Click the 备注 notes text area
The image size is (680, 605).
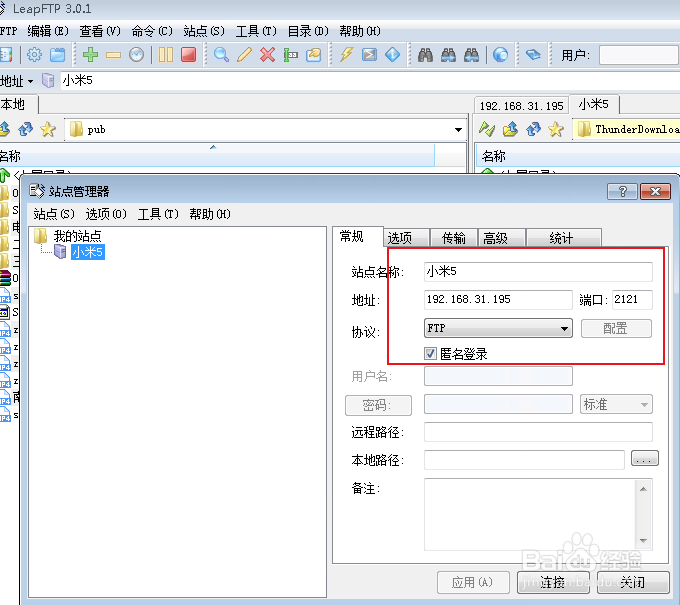[x=530, y=514]
